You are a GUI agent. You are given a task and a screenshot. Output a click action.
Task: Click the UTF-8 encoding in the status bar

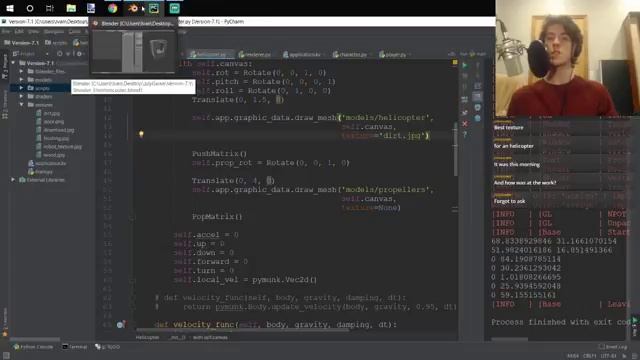pos(608,356)
